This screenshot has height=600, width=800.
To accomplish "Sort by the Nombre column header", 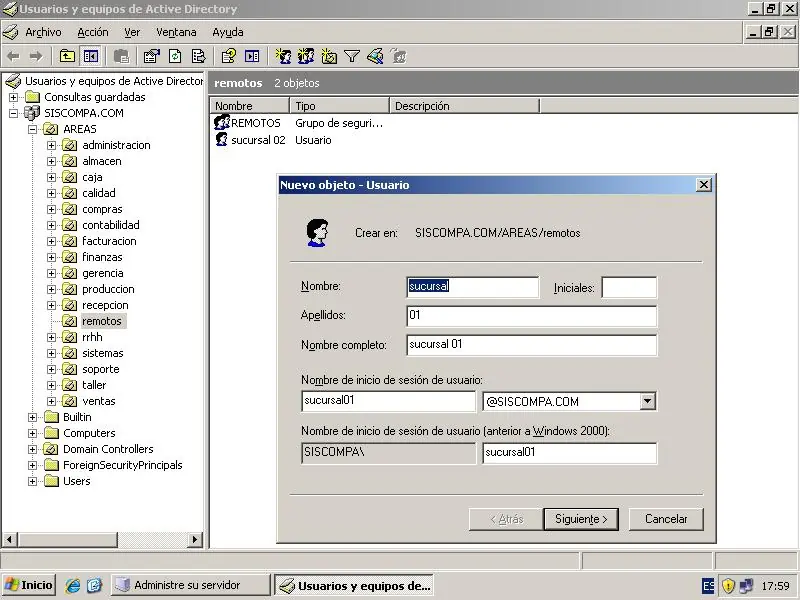I will [250, 106].
